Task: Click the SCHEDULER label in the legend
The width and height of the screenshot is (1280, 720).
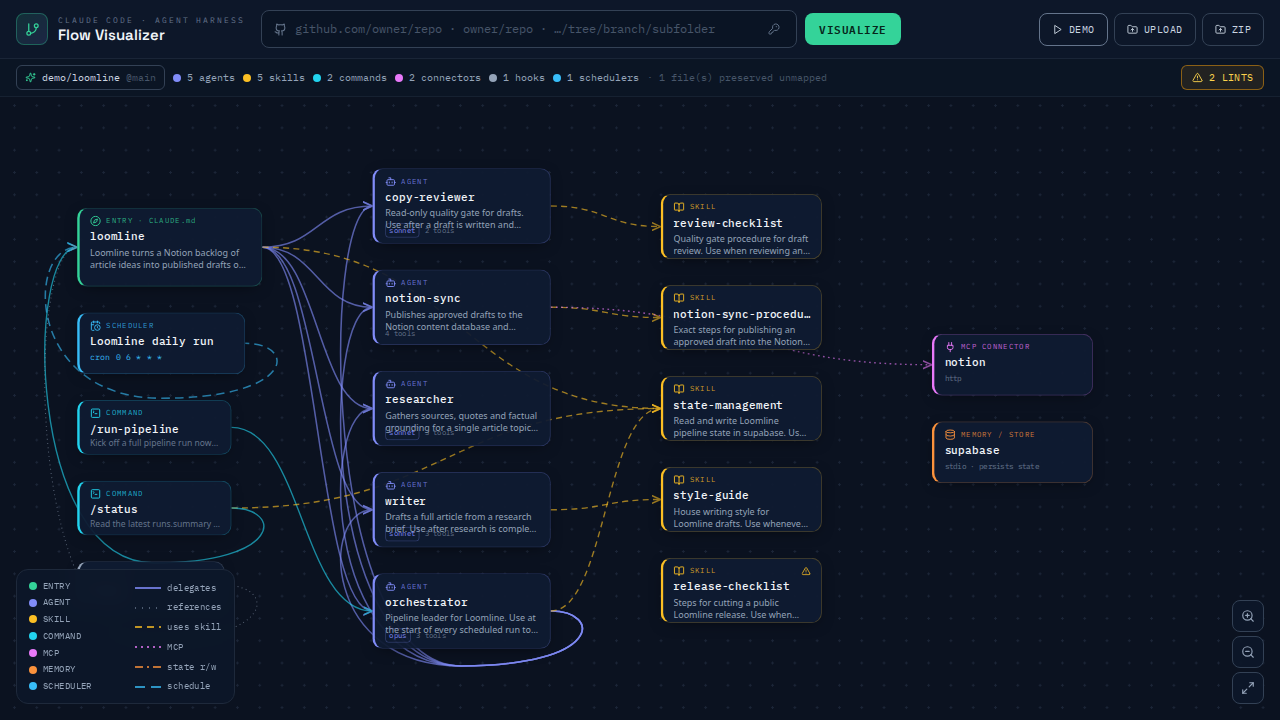Action: (x=67, y=686)
